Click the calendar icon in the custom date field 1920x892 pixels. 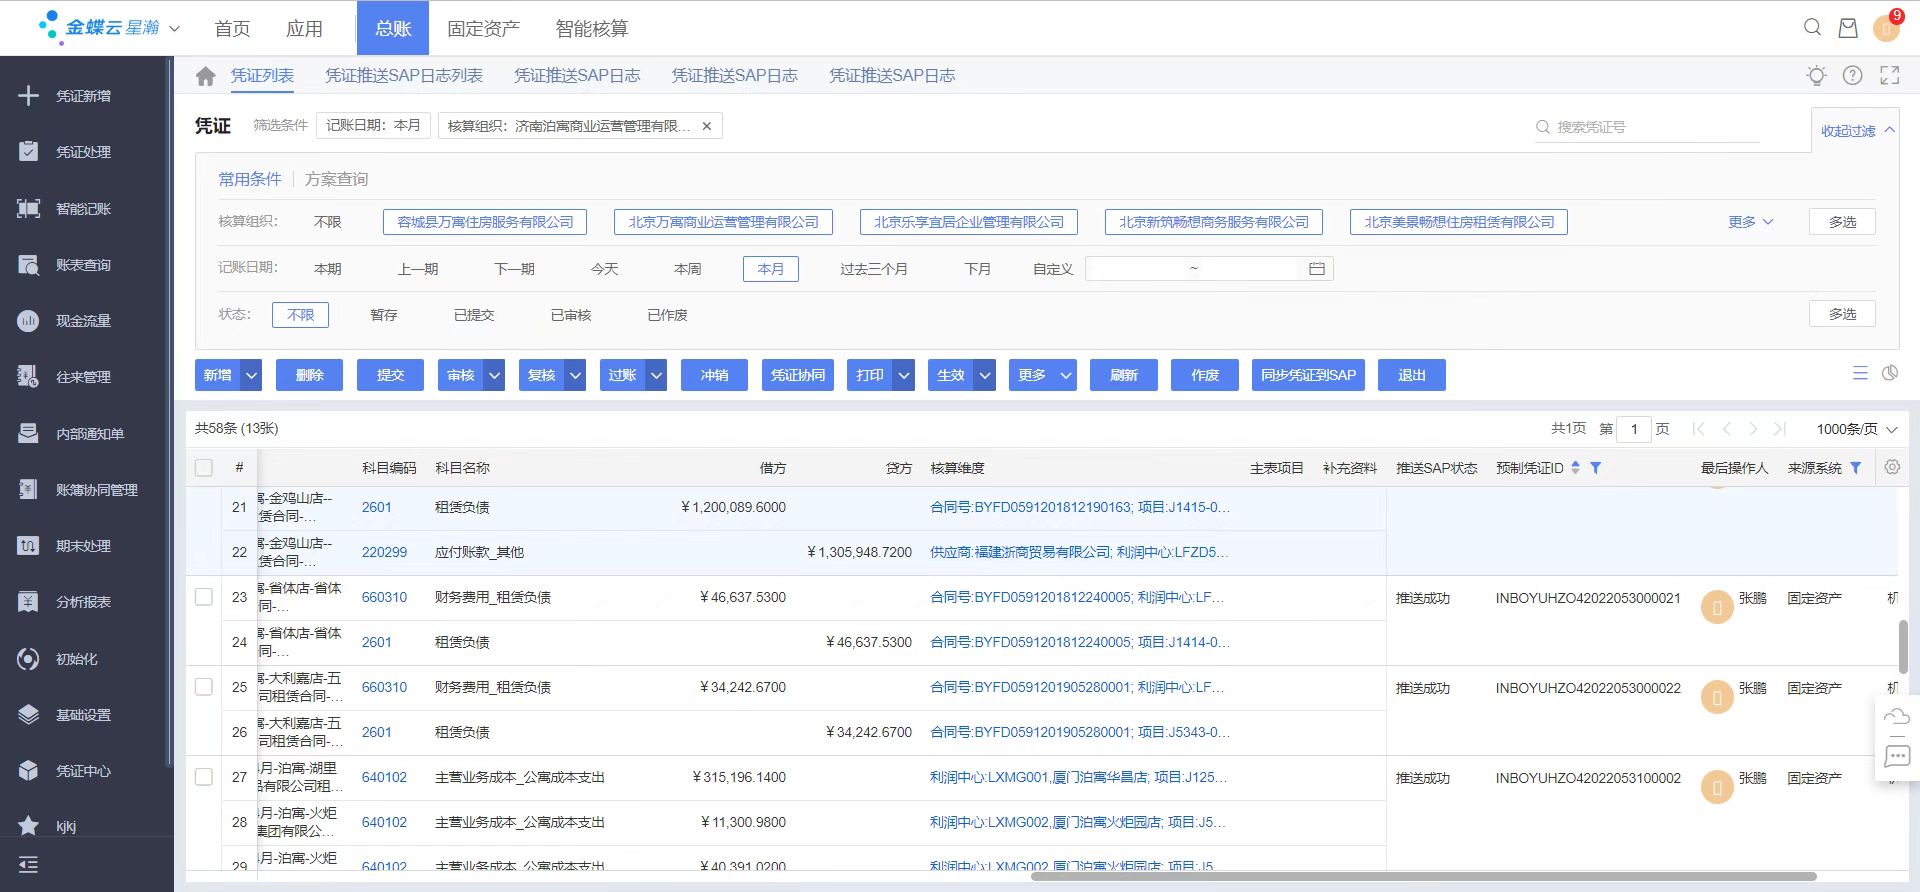[x=1317, y=269]
